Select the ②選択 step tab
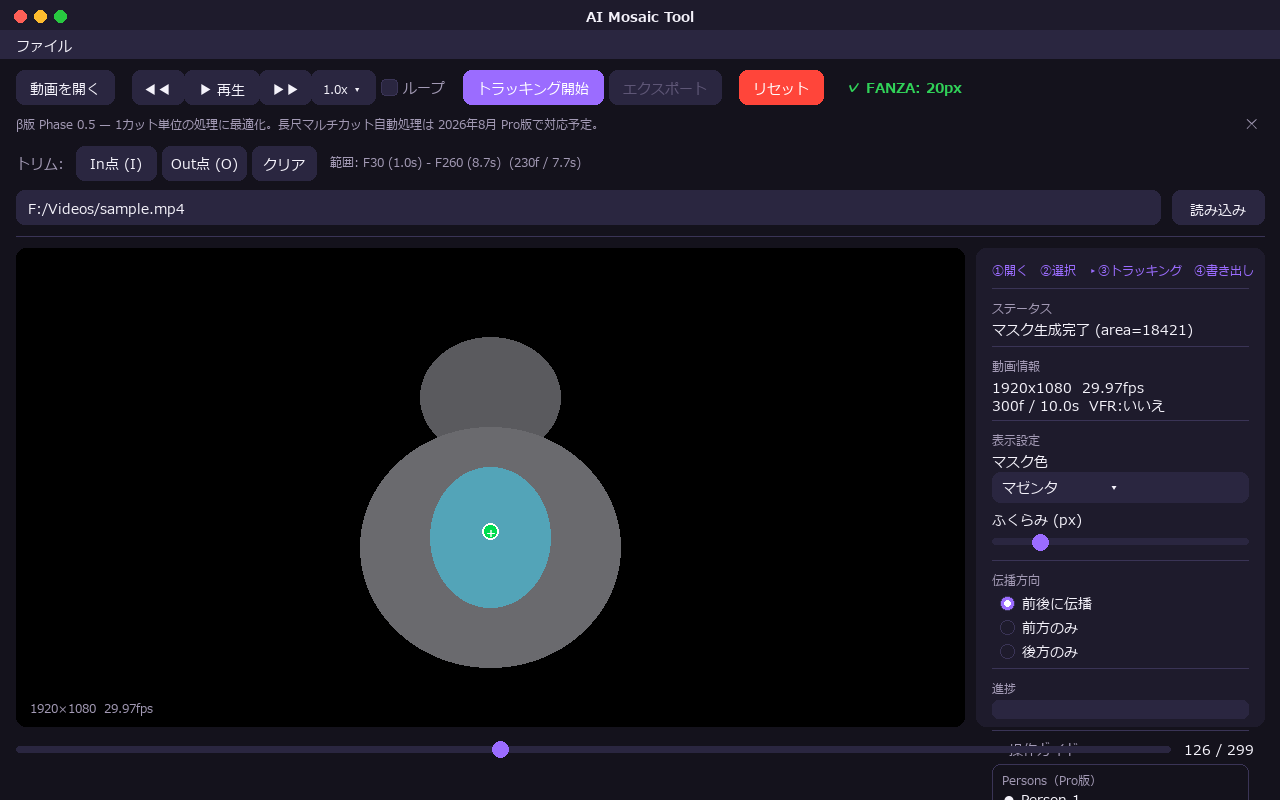This screenshot has height=800, width=1280. click(1058, 271)
